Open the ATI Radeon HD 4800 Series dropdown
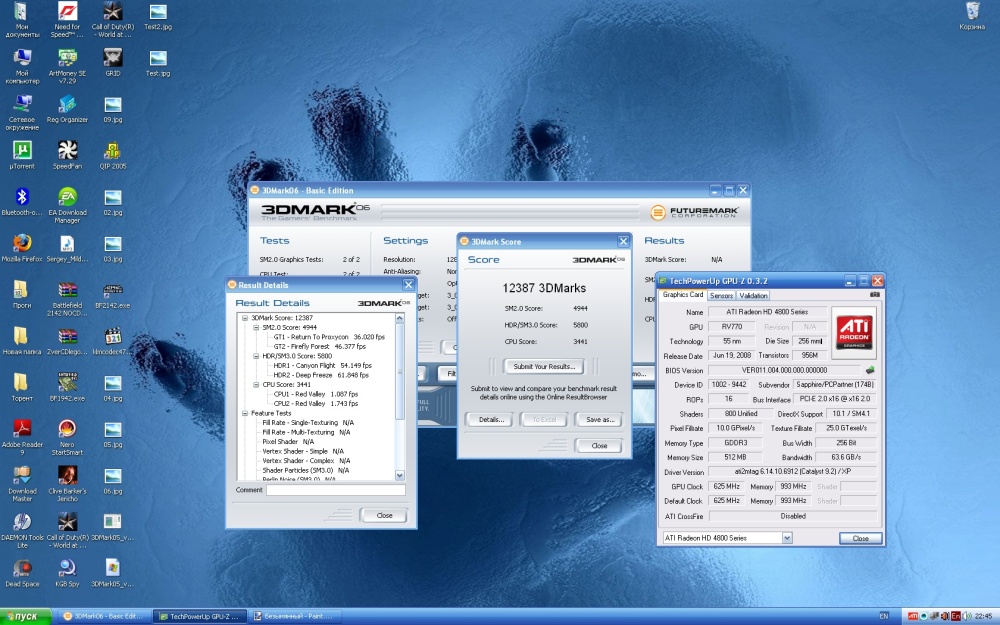 coord(787,538)
